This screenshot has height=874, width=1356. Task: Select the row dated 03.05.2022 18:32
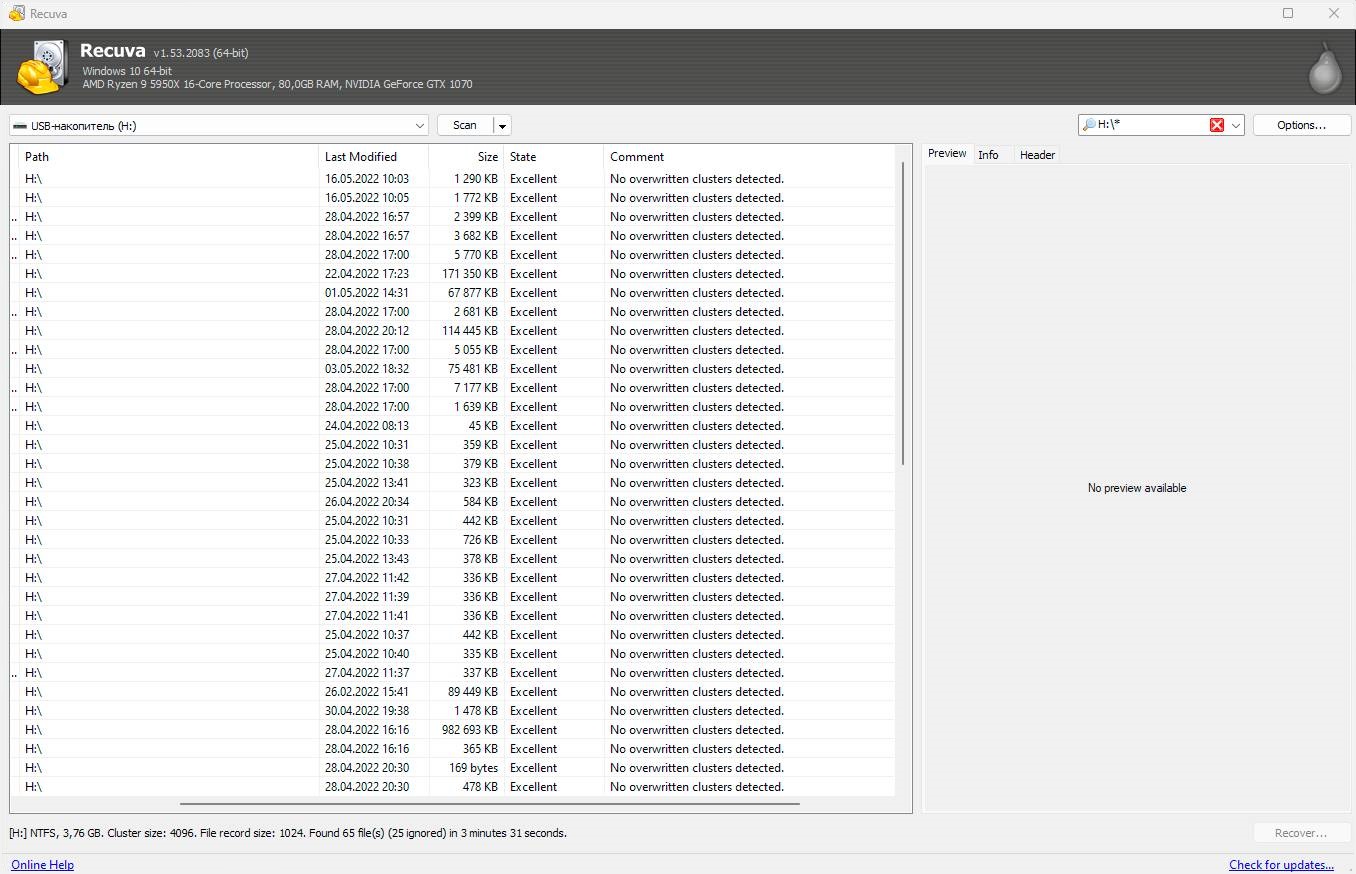coord(453,369)
